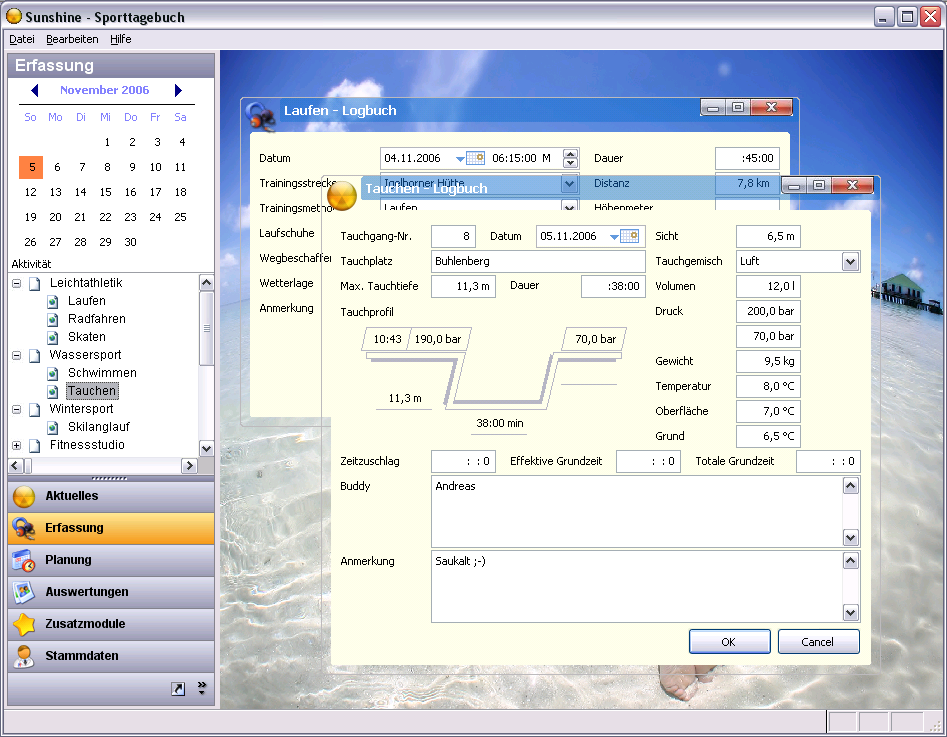Screen dimensions: 947x737
Task: Click the Tauchplatz input field
Action: tap(538, 261)
